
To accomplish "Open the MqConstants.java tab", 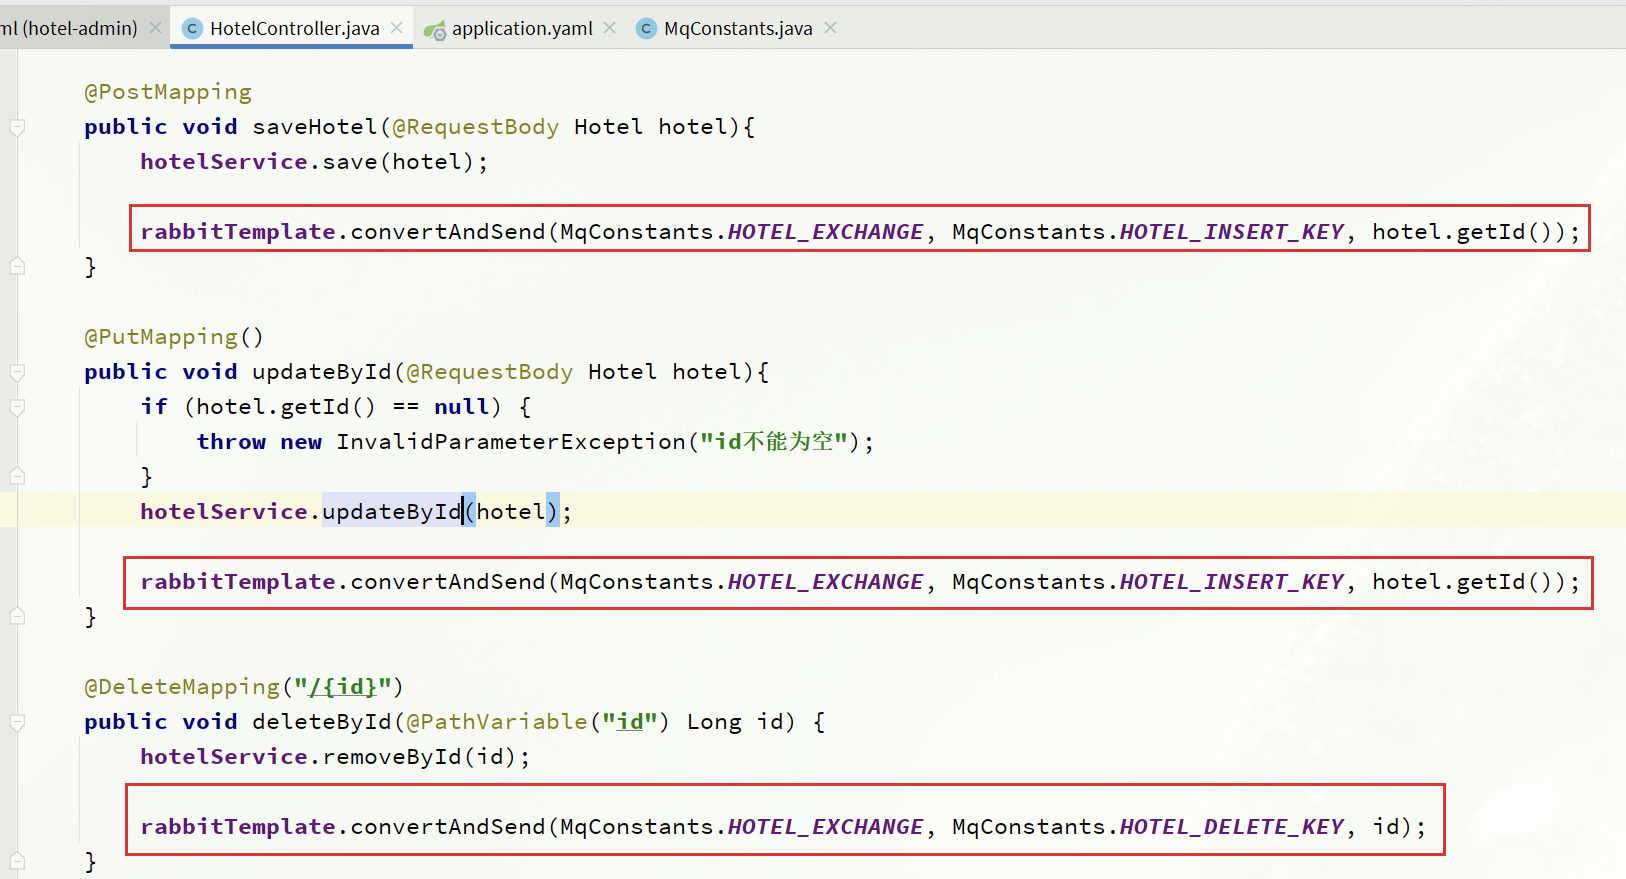I will [x=738, y=29].
